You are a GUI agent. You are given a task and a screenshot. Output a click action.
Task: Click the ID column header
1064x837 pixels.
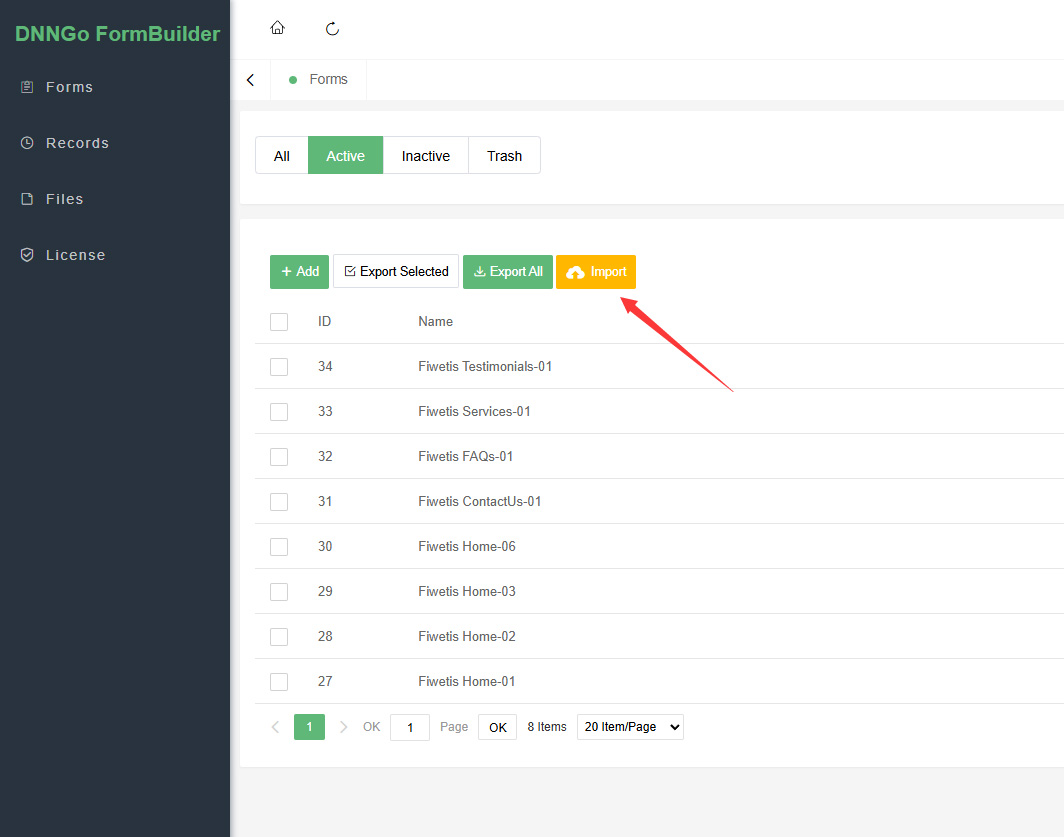click(324, 321)
